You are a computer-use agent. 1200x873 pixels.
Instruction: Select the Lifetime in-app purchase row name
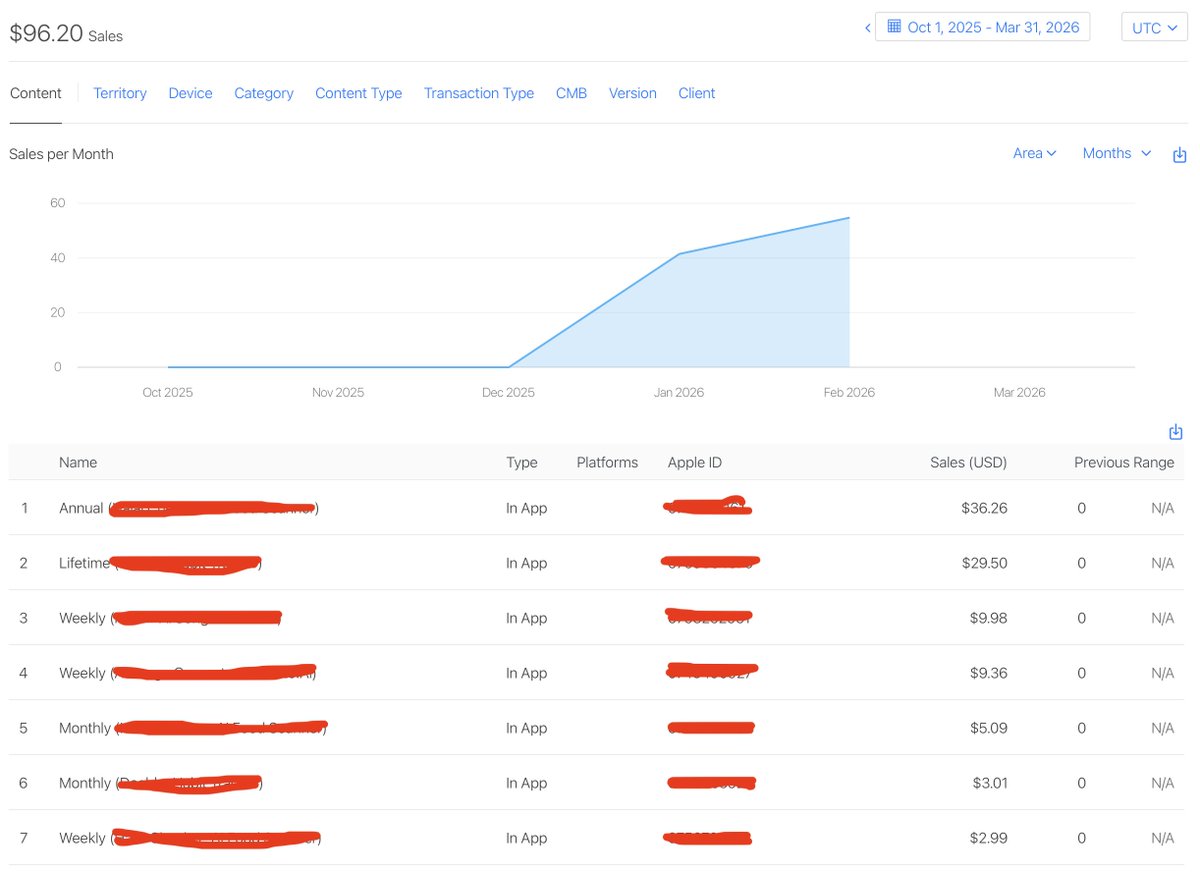click(160, 563)
